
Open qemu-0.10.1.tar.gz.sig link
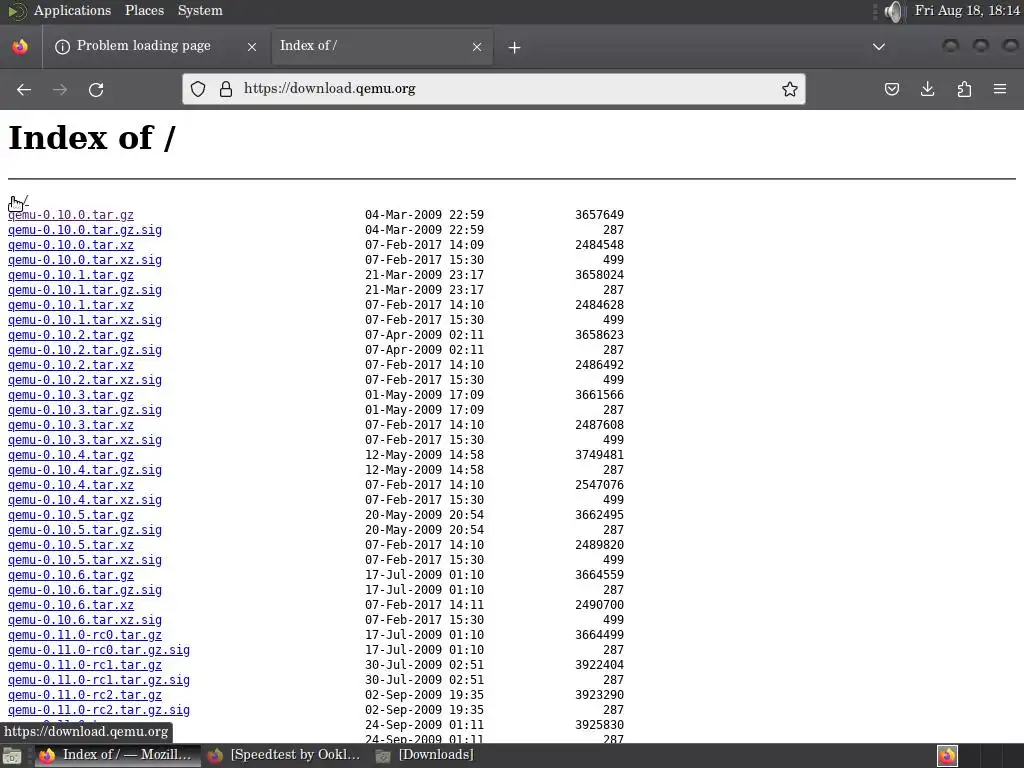click(x=85, y=290)
